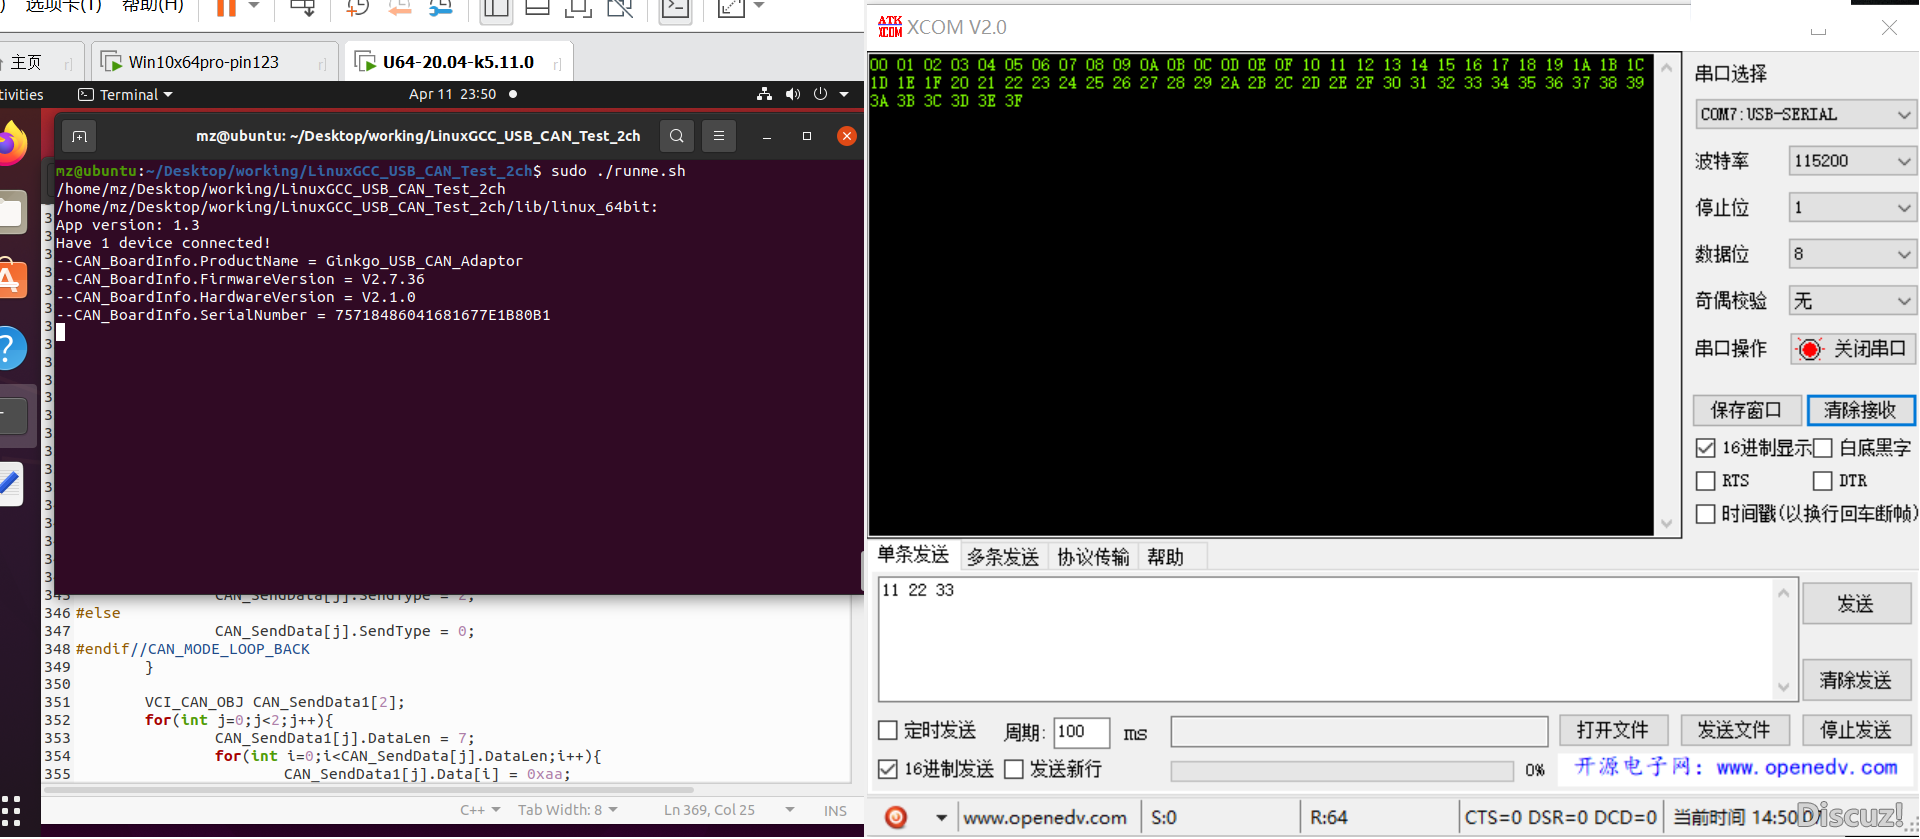
Task: Click the 关闭串口 close port button
Action: 1853,348
